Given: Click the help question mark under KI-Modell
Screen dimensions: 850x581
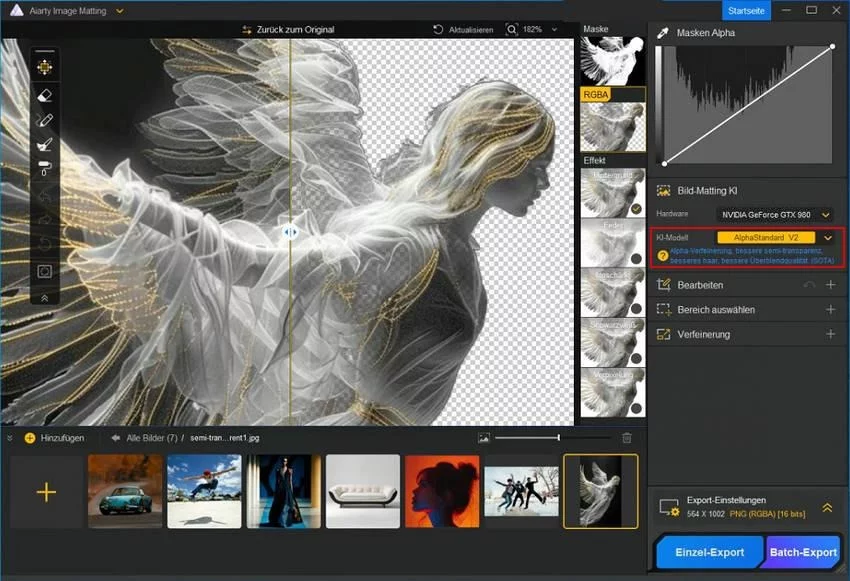Looking at the screenshot, I should [662, 256].
